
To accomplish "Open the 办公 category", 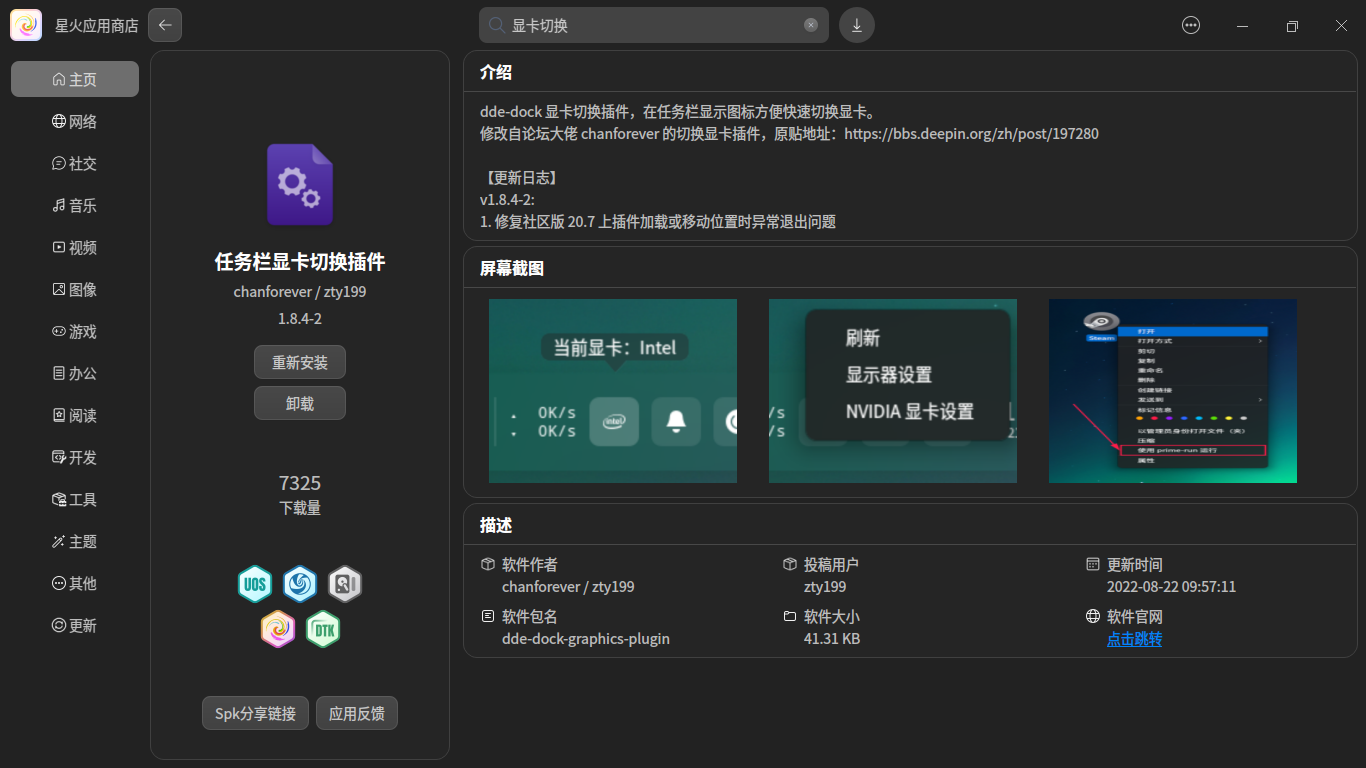I will click(75, 373).
